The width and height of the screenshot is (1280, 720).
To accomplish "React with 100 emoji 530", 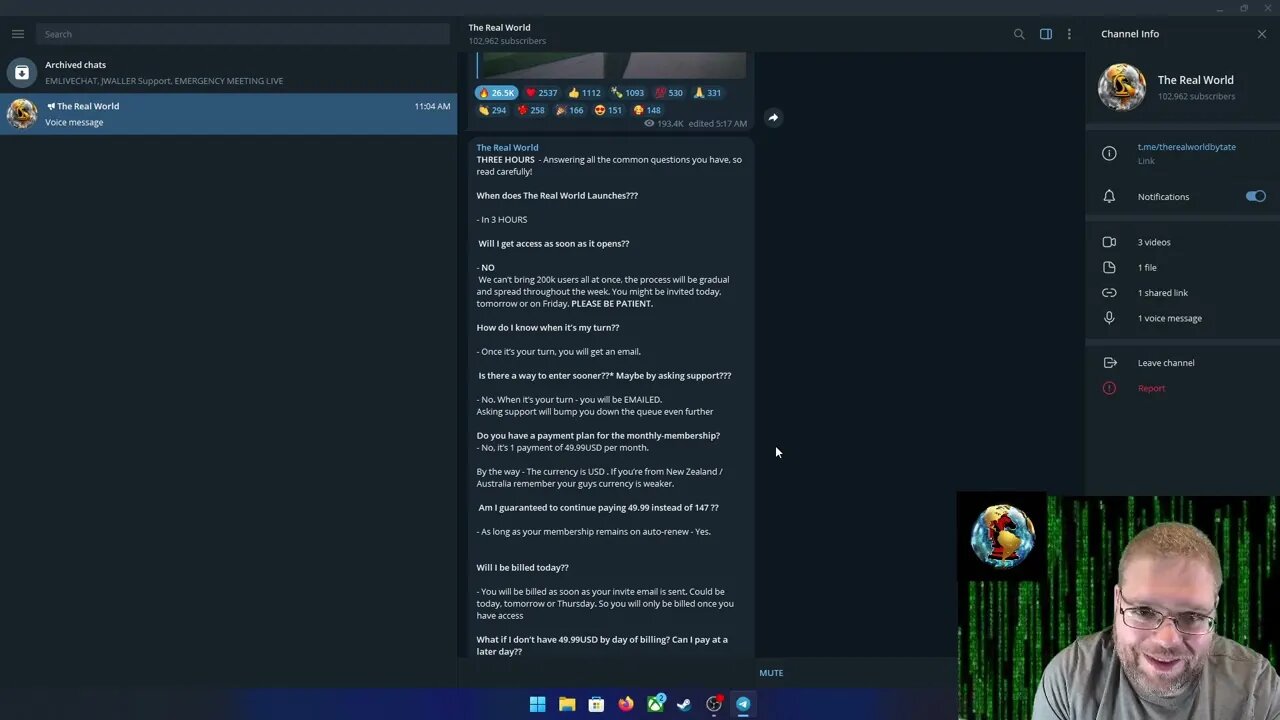I will 669,93.
